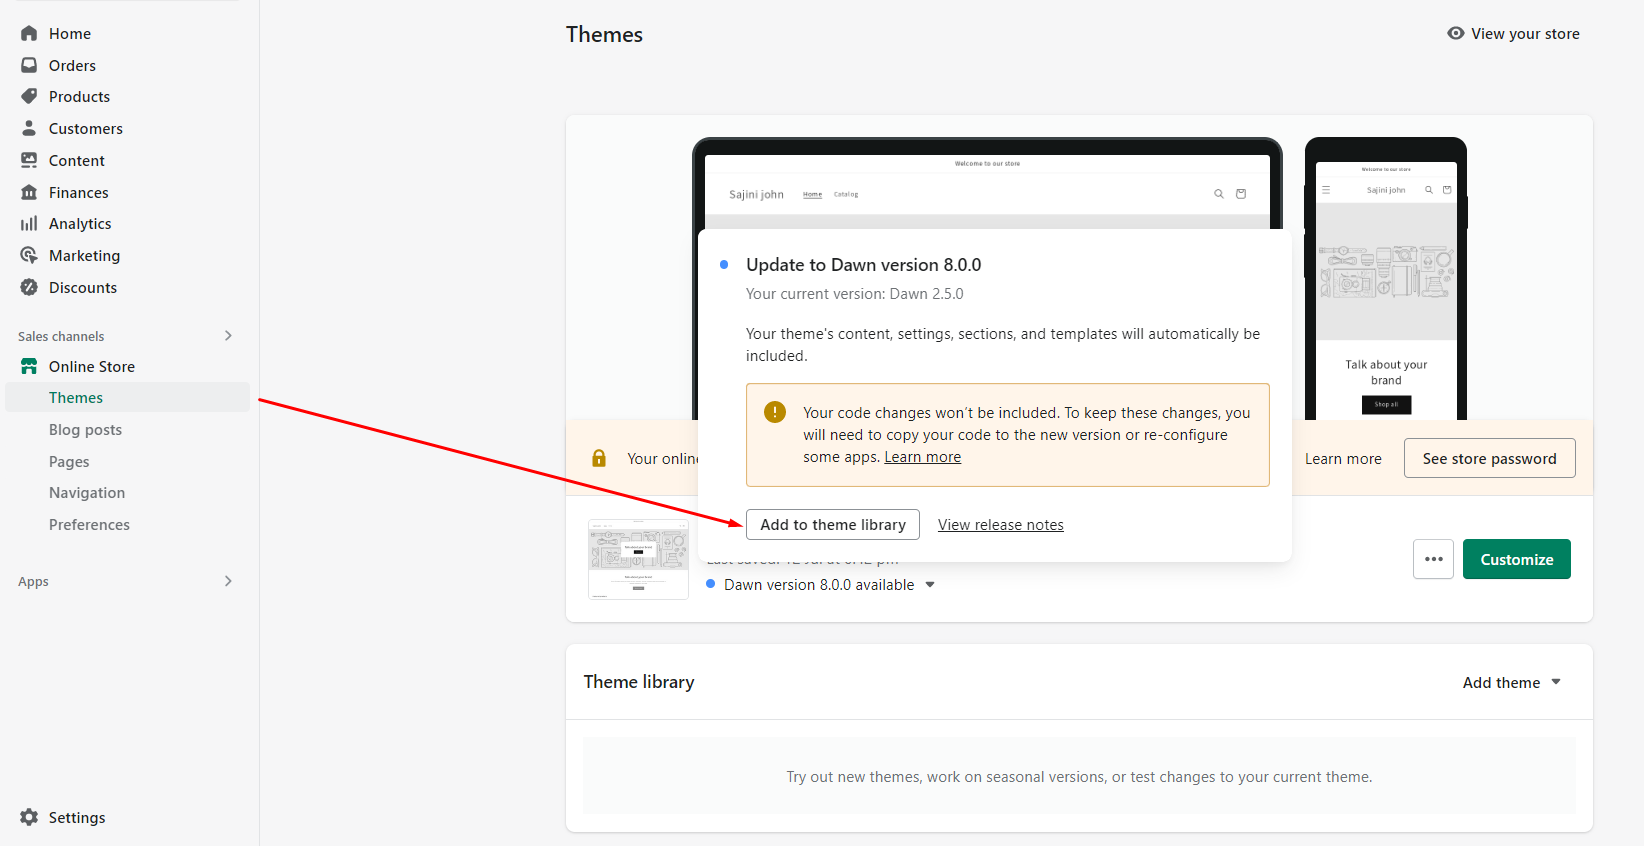The width and height of the screenshot is (1644, 846).
Task: Click See store password button
Action: [x=1489, y=458]
